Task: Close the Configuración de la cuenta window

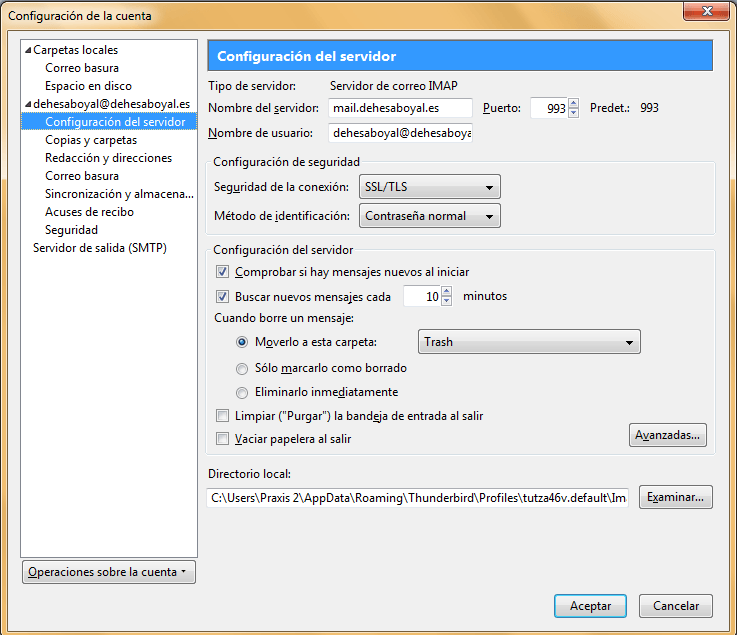Action: coord(706,11)
